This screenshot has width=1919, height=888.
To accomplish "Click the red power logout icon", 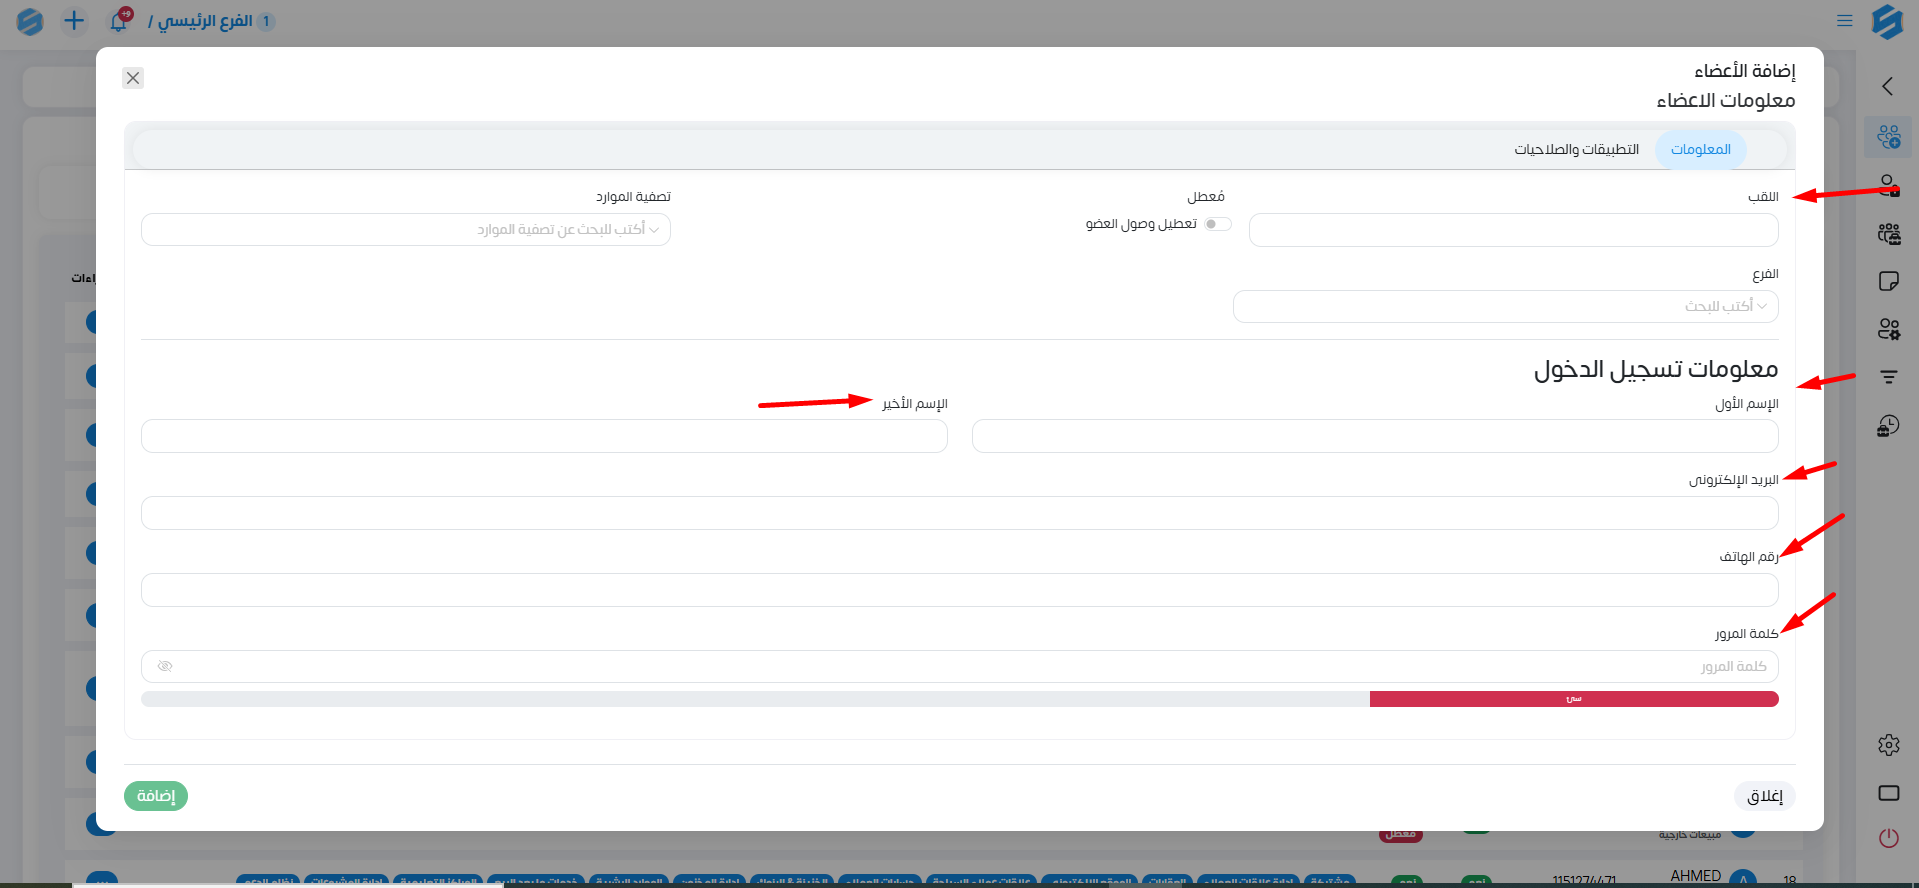I will (1888, 838).
